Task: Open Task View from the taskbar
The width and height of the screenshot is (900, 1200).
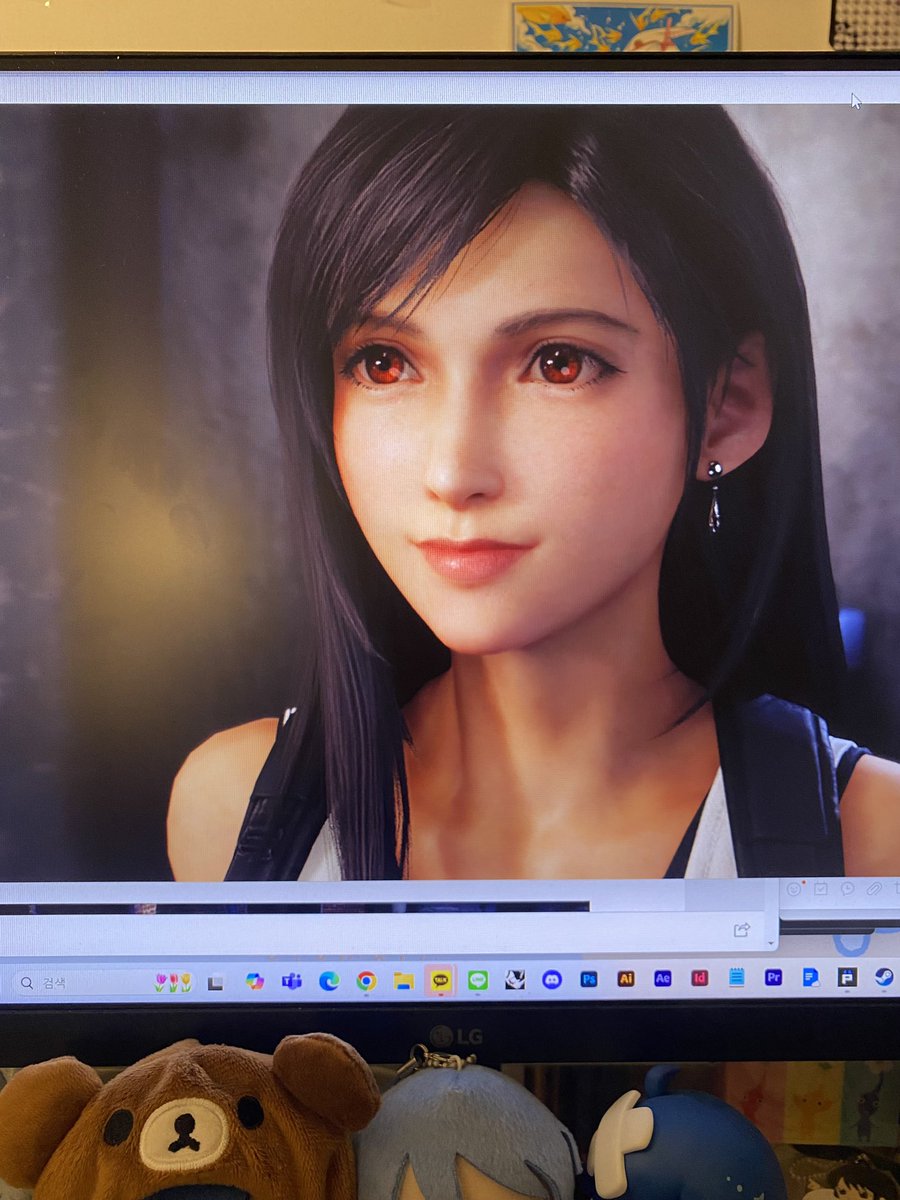Action: (215, 983)
